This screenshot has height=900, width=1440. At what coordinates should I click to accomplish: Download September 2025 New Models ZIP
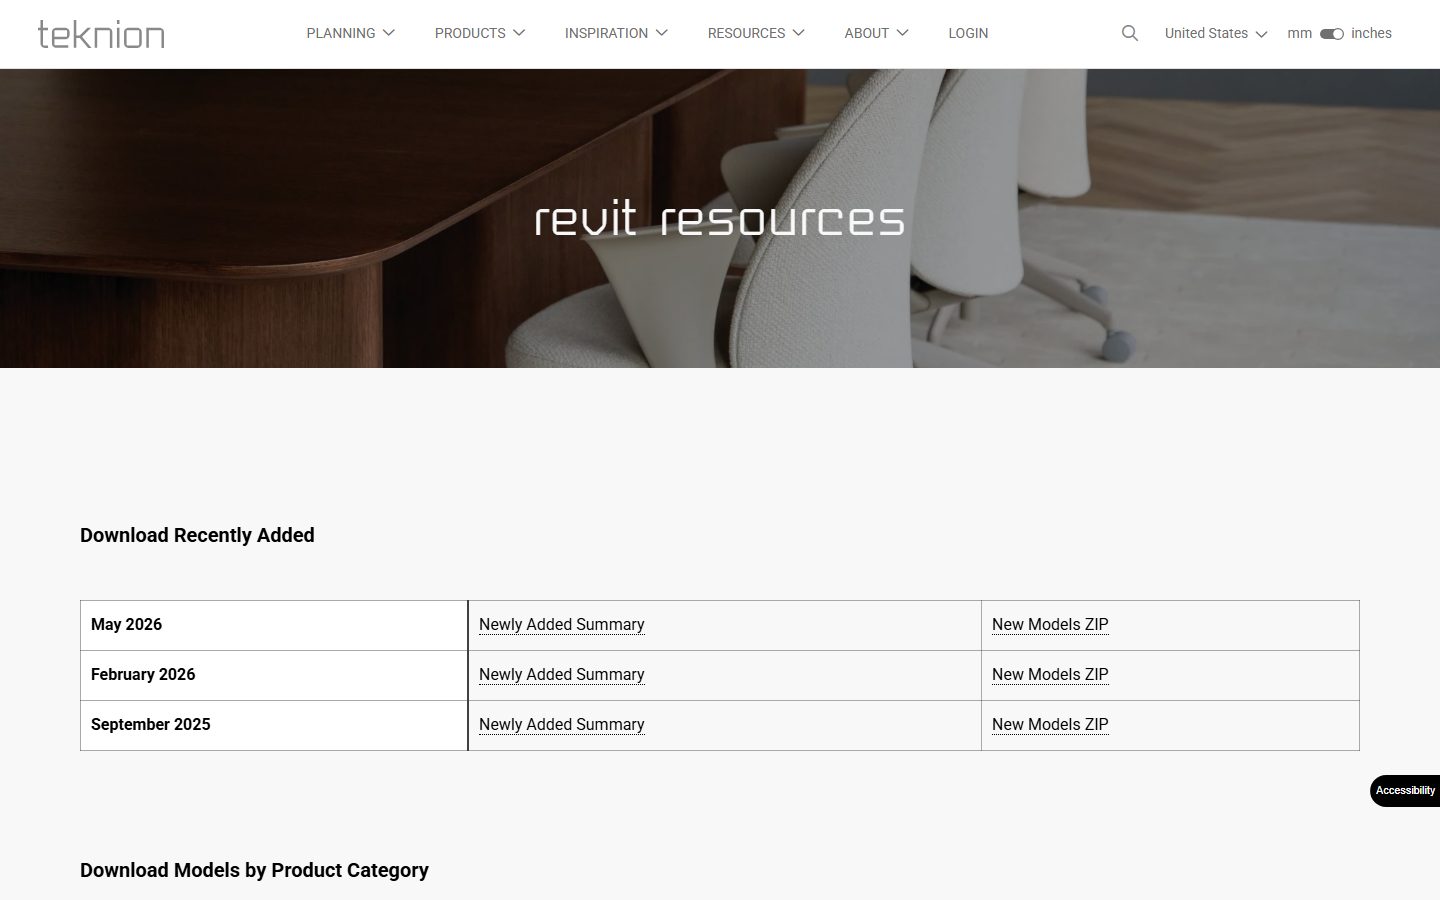pos(1050,725)
